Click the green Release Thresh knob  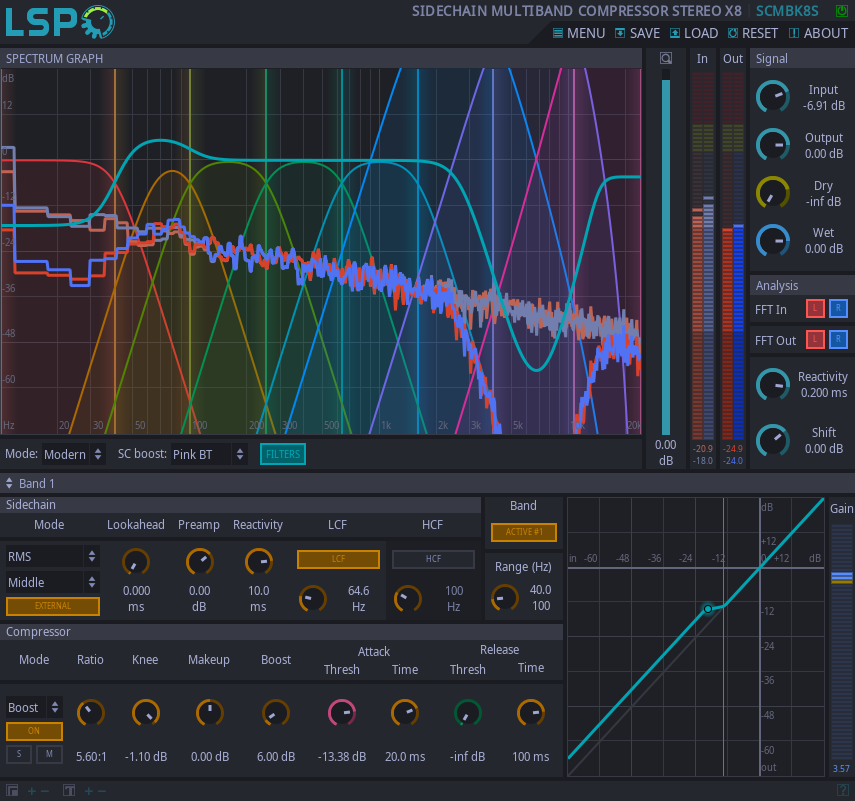click(468, 713)
